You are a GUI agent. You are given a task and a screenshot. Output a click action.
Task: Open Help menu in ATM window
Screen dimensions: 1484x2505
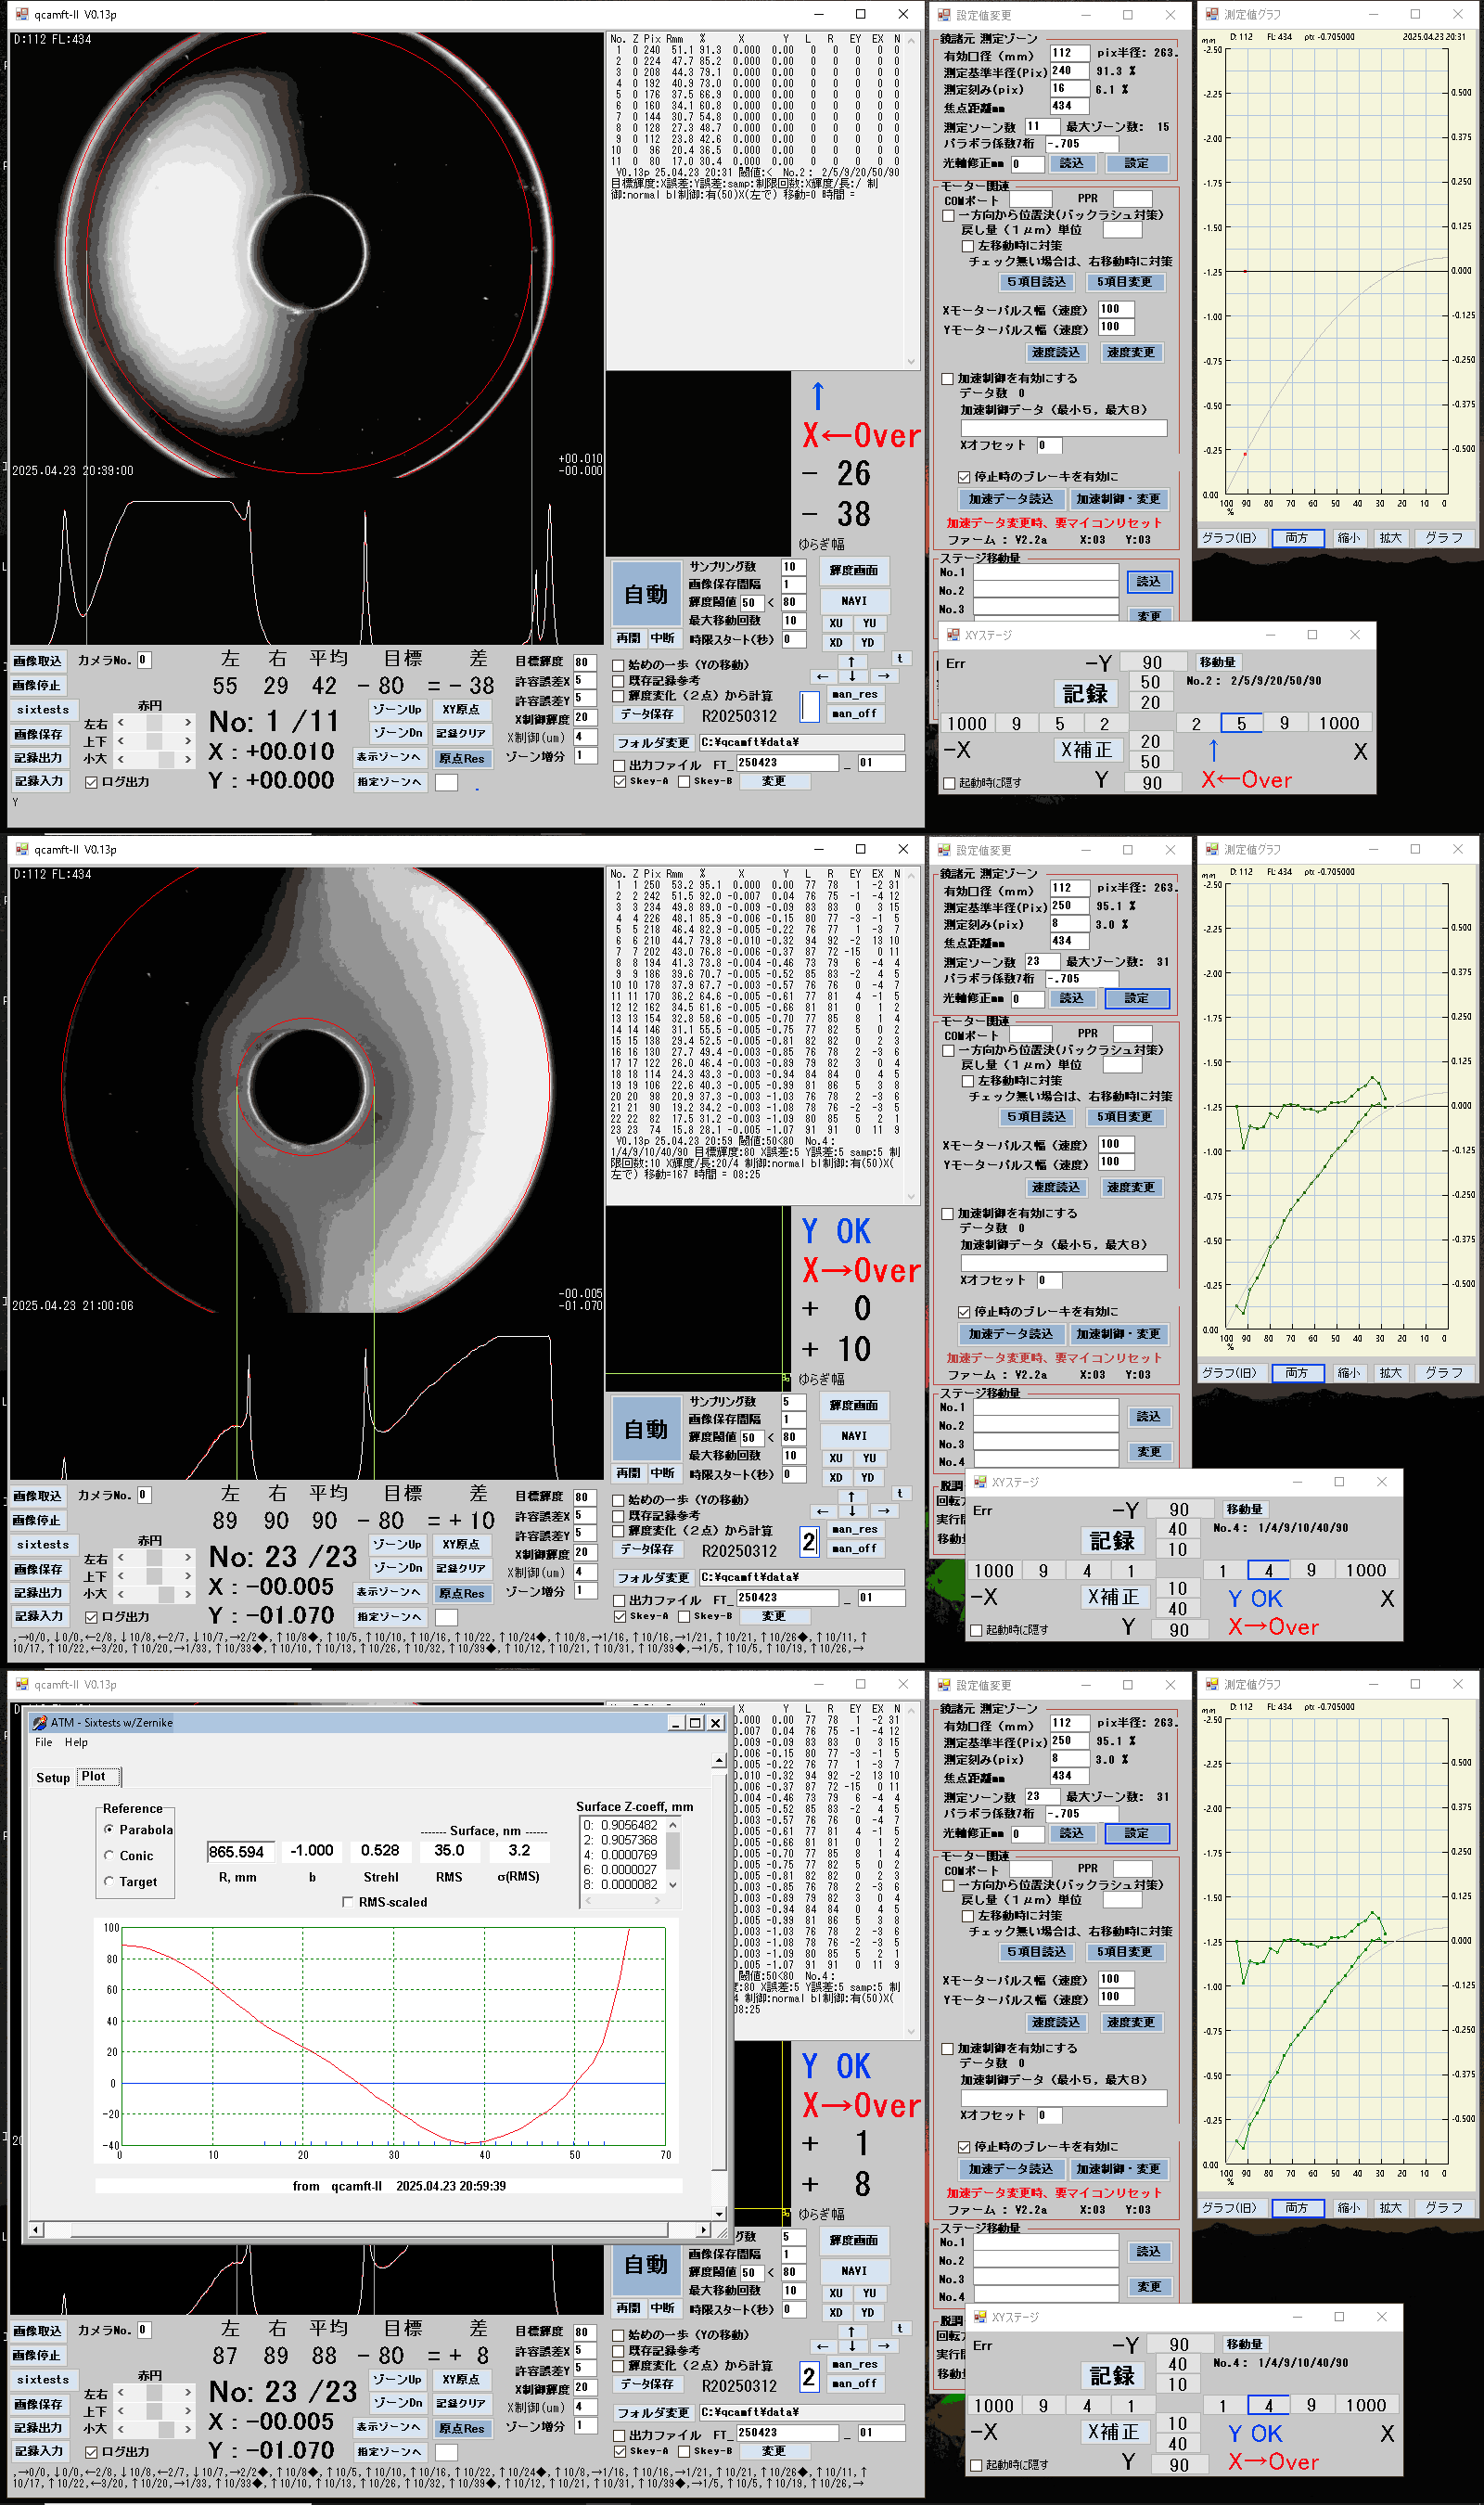76,1742
